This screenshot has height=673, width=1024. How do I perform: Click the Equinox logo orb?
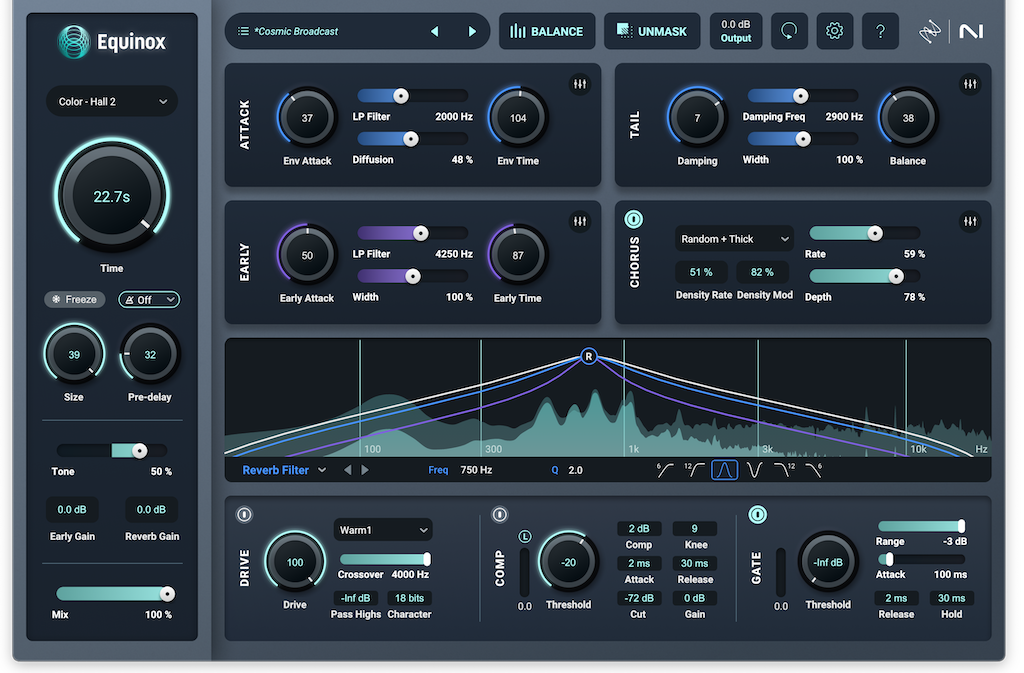click(74, 42)
